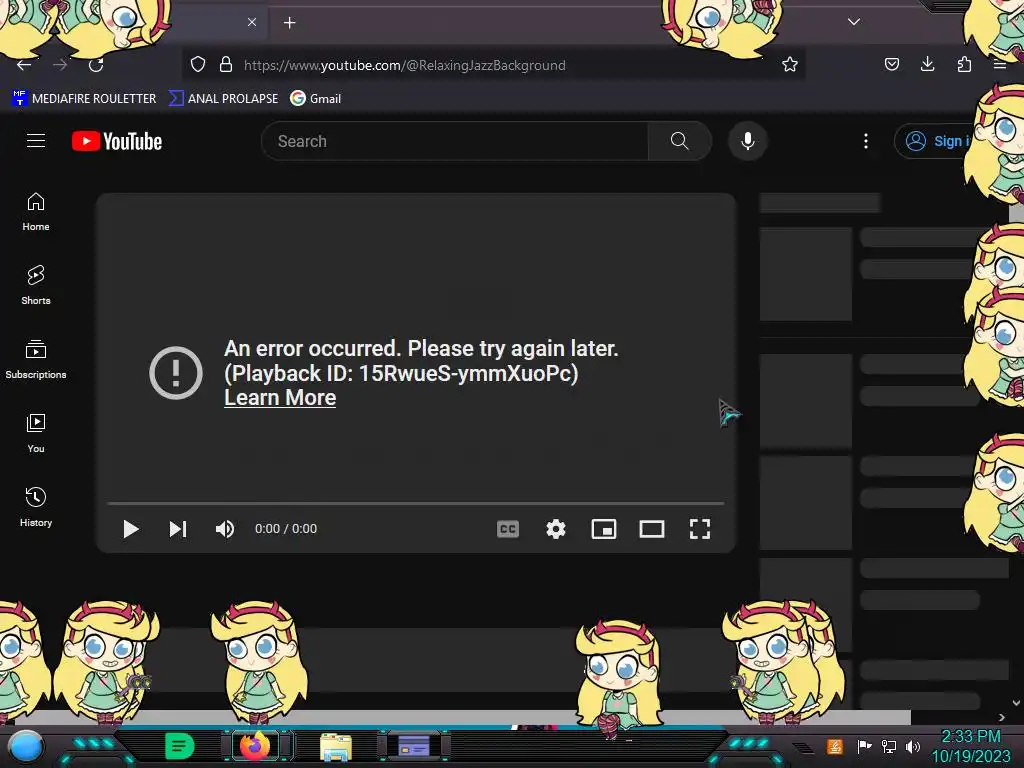The image size is (1024, 768).
Task: Open green notes app in taskbar
Action: pos(180,746)
